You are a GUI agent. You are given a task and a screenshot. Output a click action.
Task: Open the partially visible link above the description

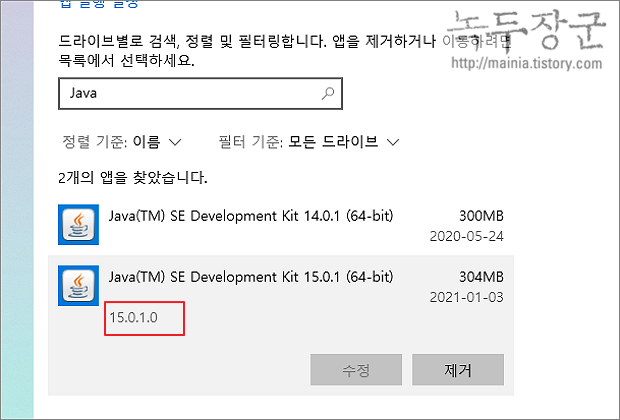99,4
